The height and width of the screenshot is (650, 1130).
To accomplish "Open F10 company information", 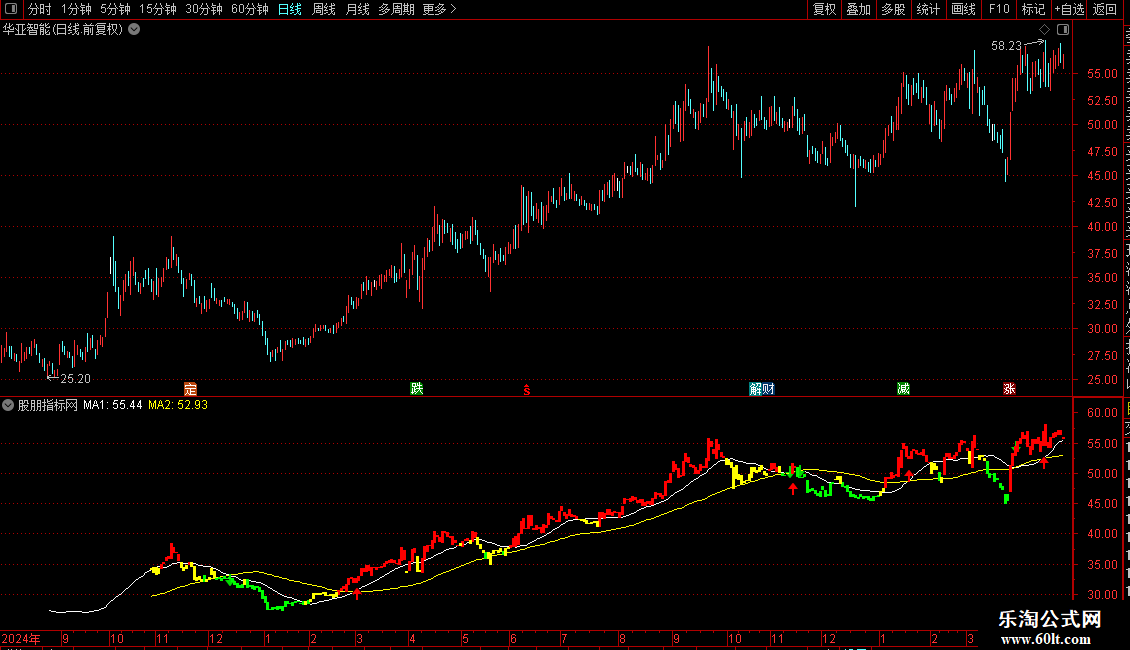I will pos(999,9).
